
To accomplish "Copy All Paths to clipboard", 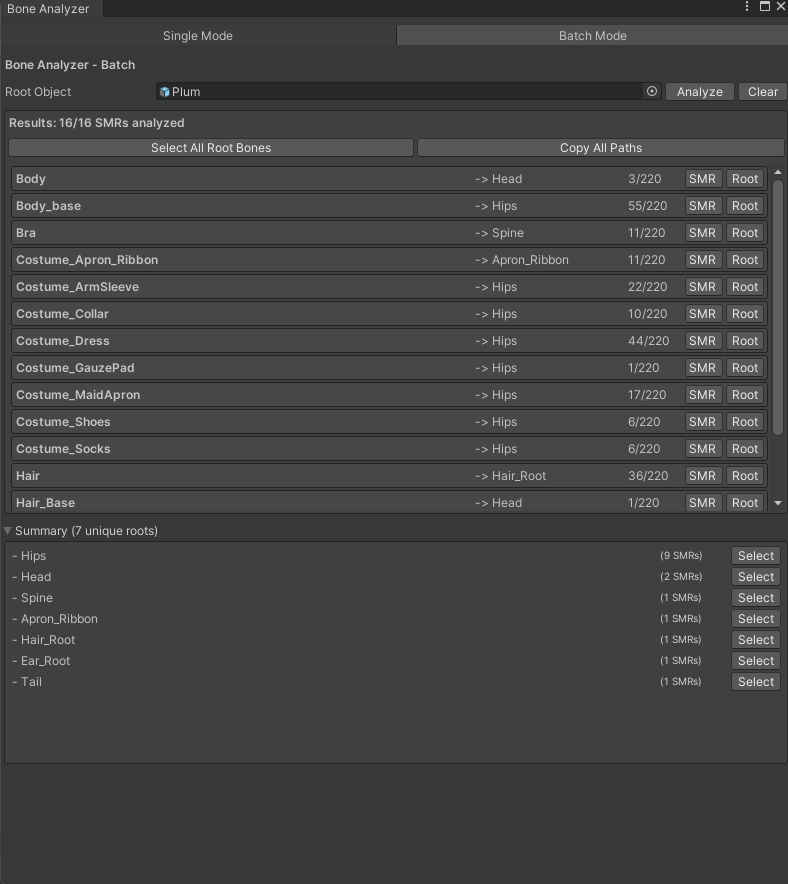I will 600,148.
